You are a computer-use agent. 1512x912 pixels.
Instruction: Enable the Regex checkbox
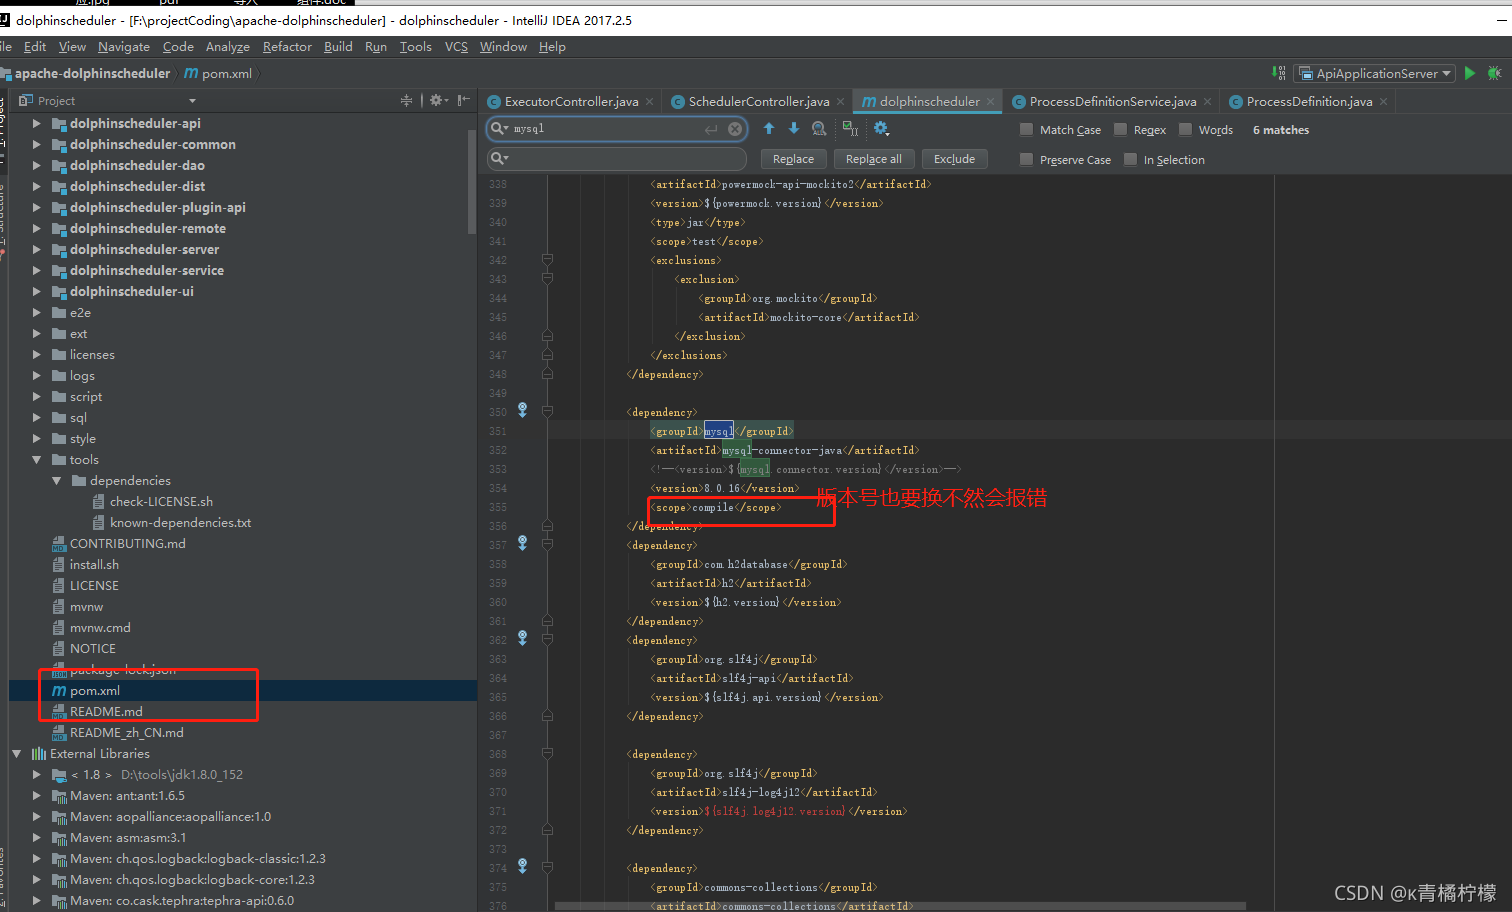click(x=1120, y=129)
